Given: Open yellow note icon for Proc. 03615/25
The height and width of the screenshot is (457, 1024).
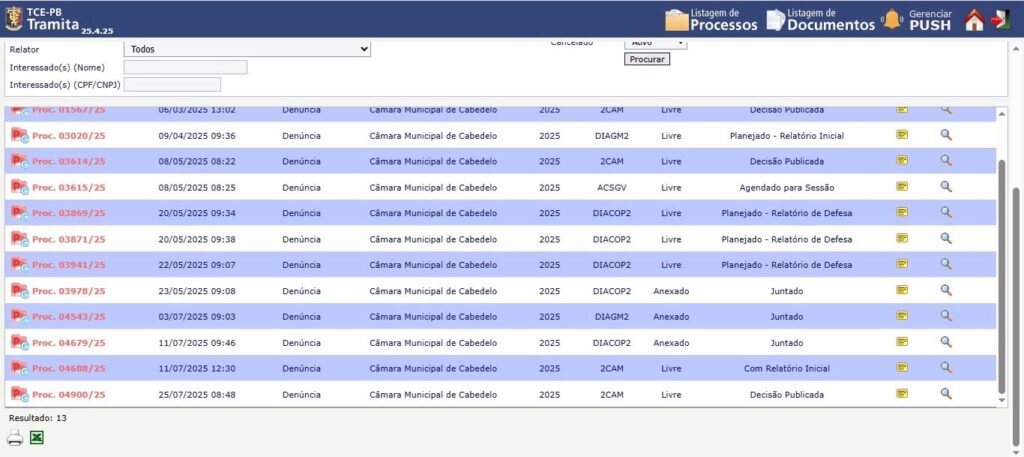Looking at the screenshot, I should [902, 186].
